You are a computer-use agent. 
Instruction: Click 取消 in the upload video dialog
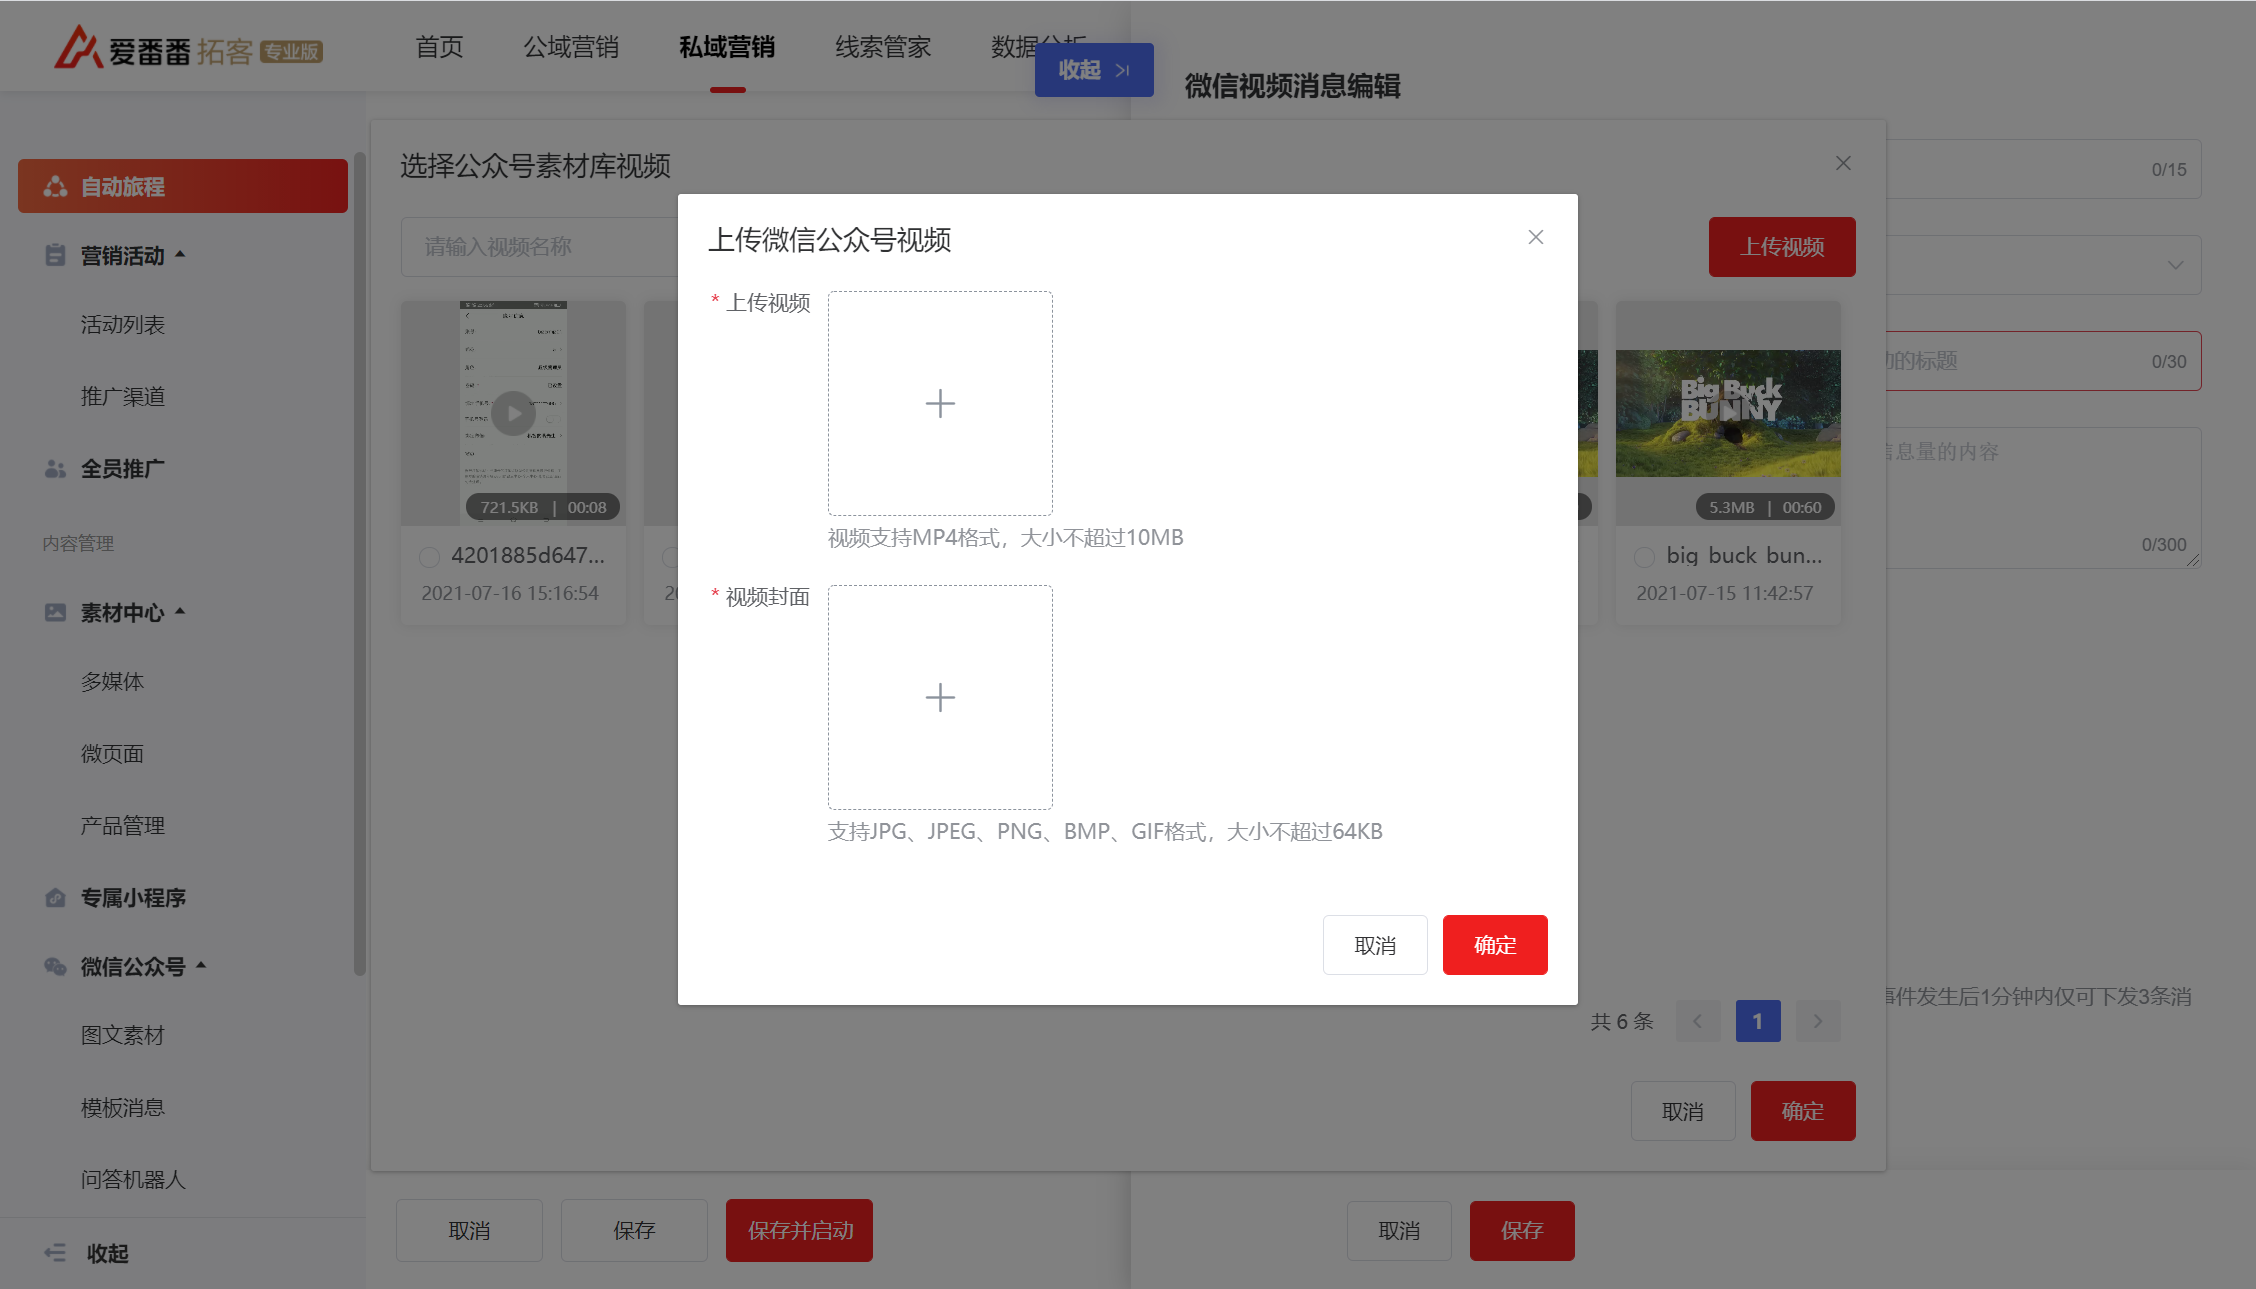(1375, 945)
